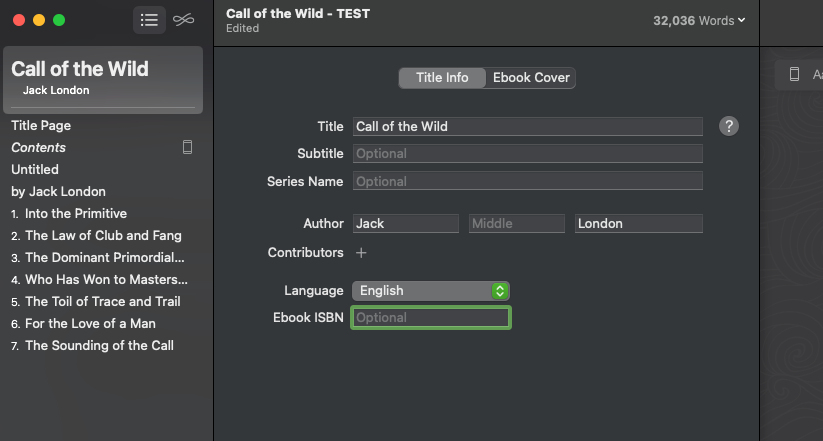
Task: Switch to the Title Info tab
Action: tap(442, 78)
